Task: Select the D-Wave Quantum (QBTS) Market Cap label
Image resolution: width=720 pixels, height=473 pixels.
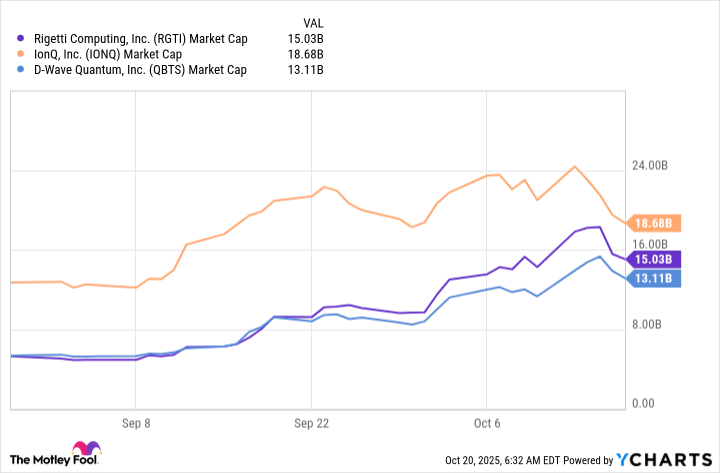Action: point(139,70)
